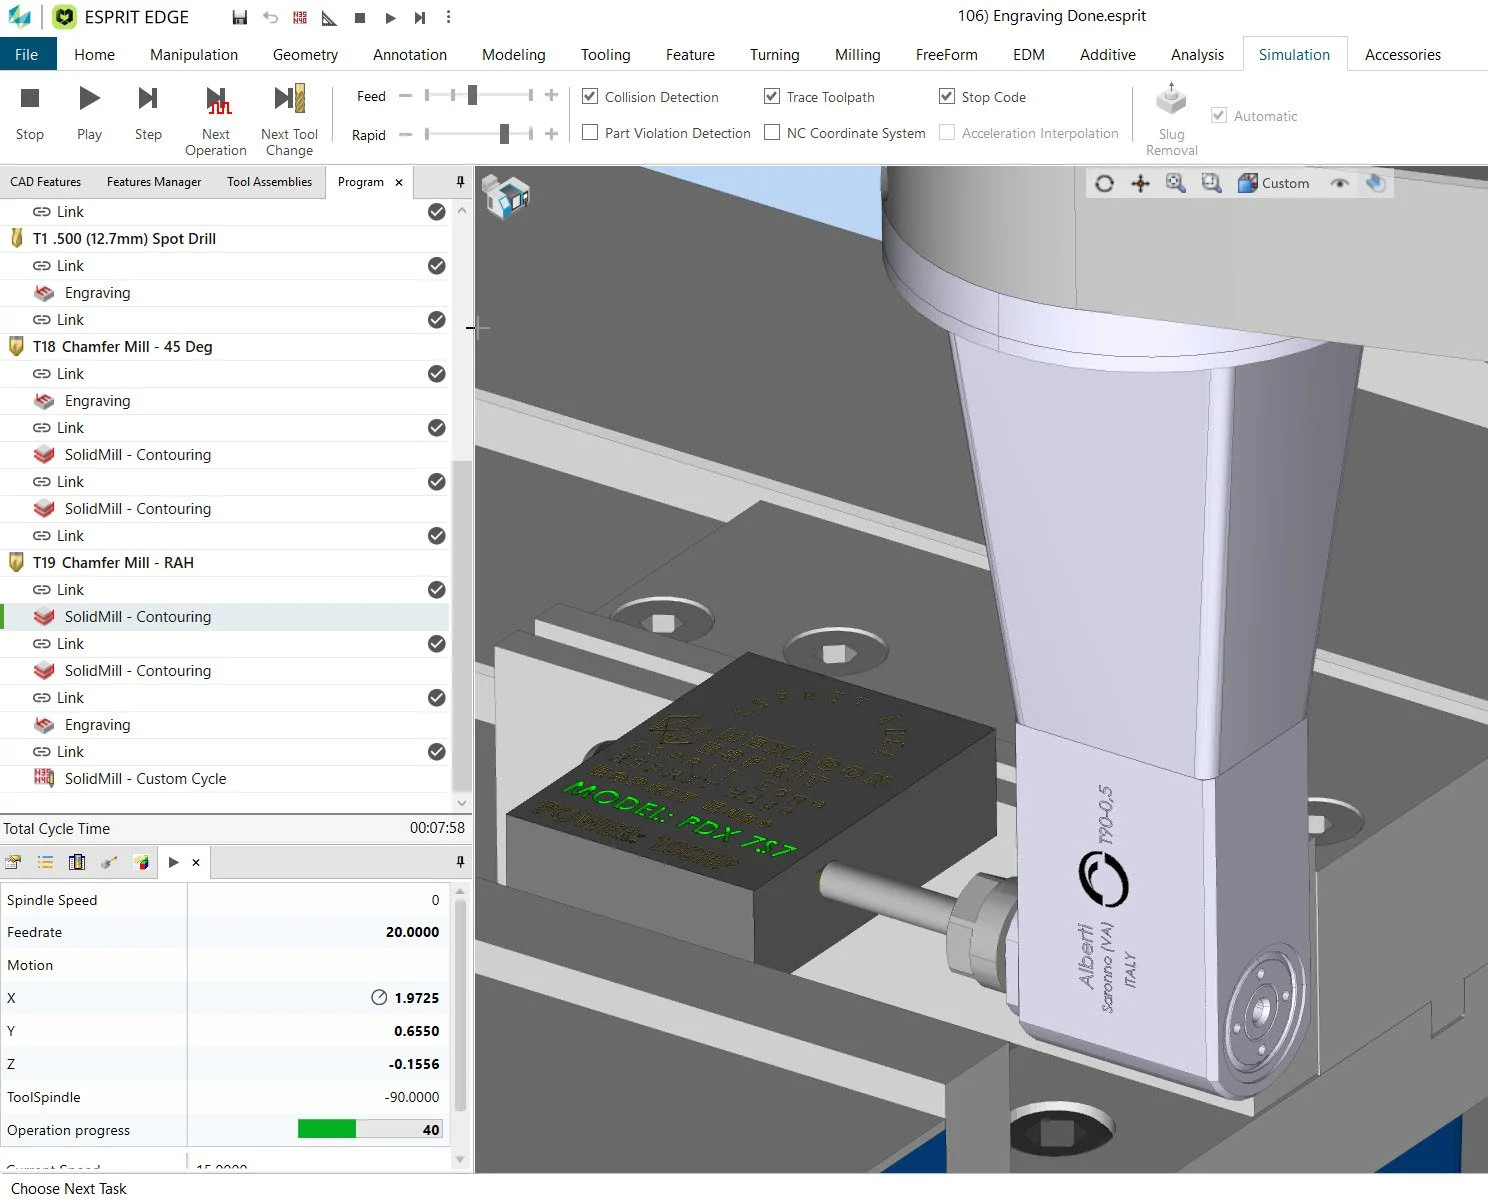Open the Custom view orientation selector
This screenshot has width=1488, height=1203.
click(1273, 183)
